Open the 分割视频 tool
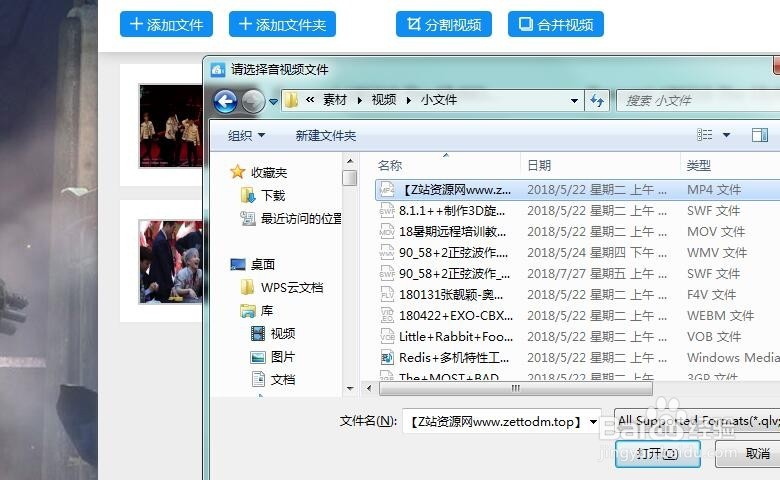This screenshot has height=480, width=780. (444, 24)
